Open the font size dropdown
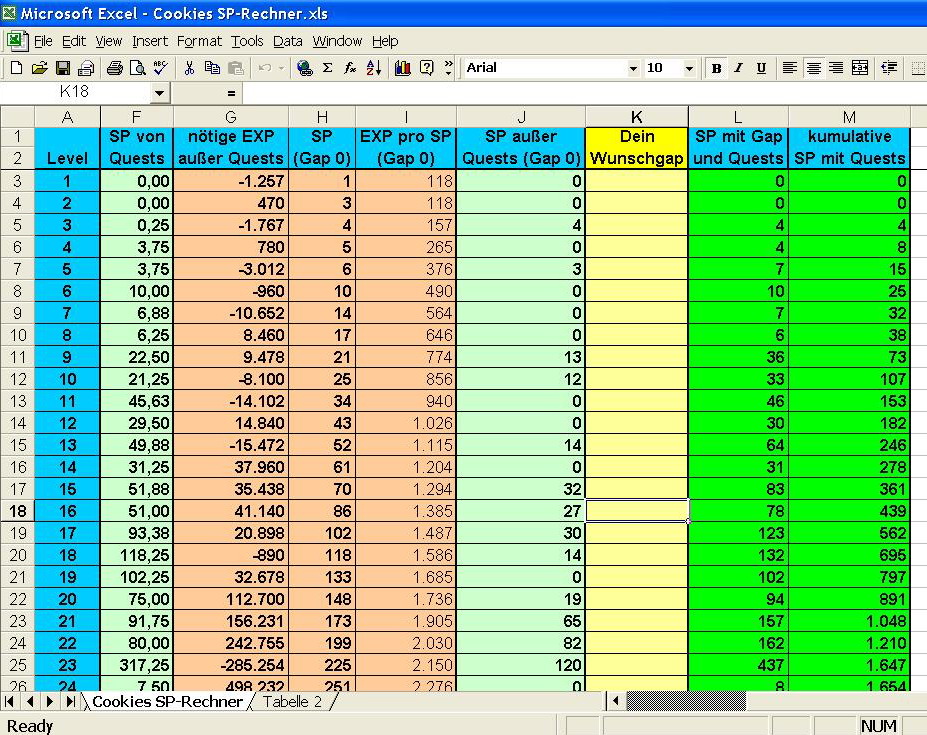Image resolution: width=927 pixels, height=735 pixels. 689,68
